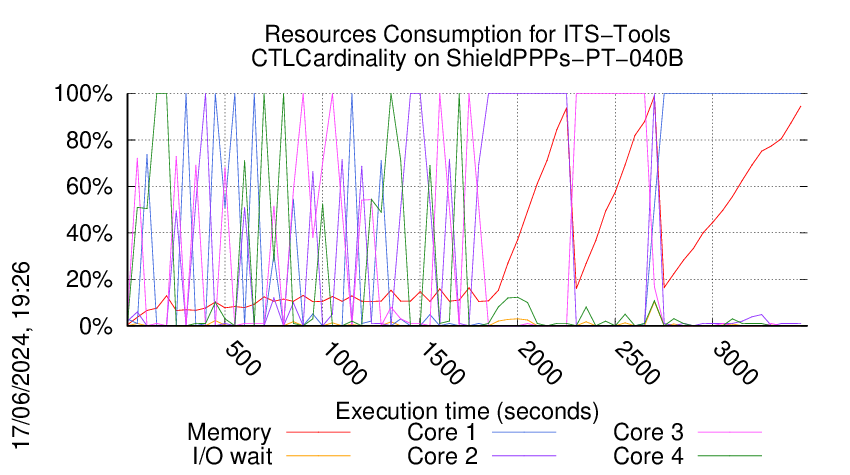Click the date stamp '17/06/2024, 19:26'
The width and height of the screenshot is (850, 475).
tap(22, 356)
